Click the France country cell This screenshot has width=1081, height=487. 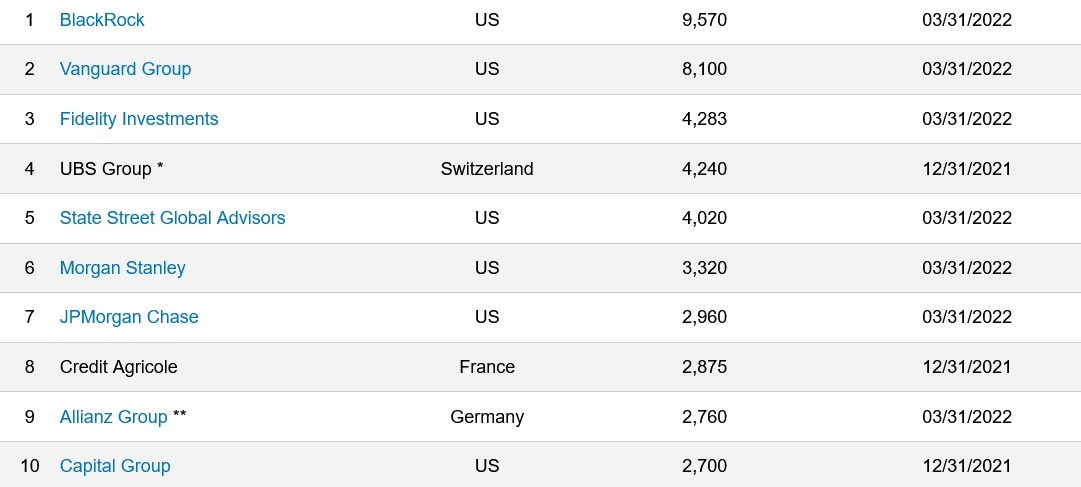pyautogui.click(x=487, y=367)
